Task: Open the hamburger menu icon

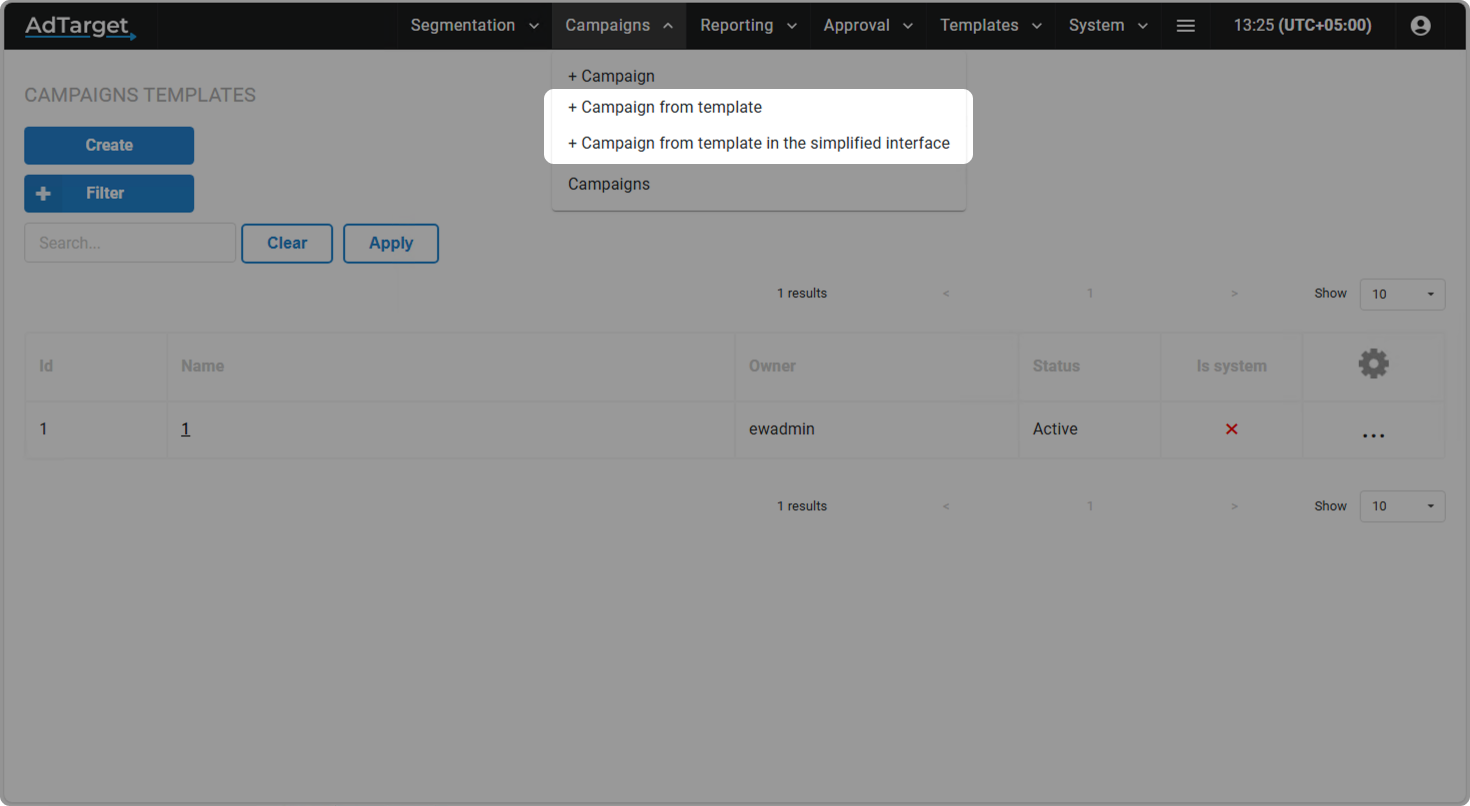Action: 1185,26
